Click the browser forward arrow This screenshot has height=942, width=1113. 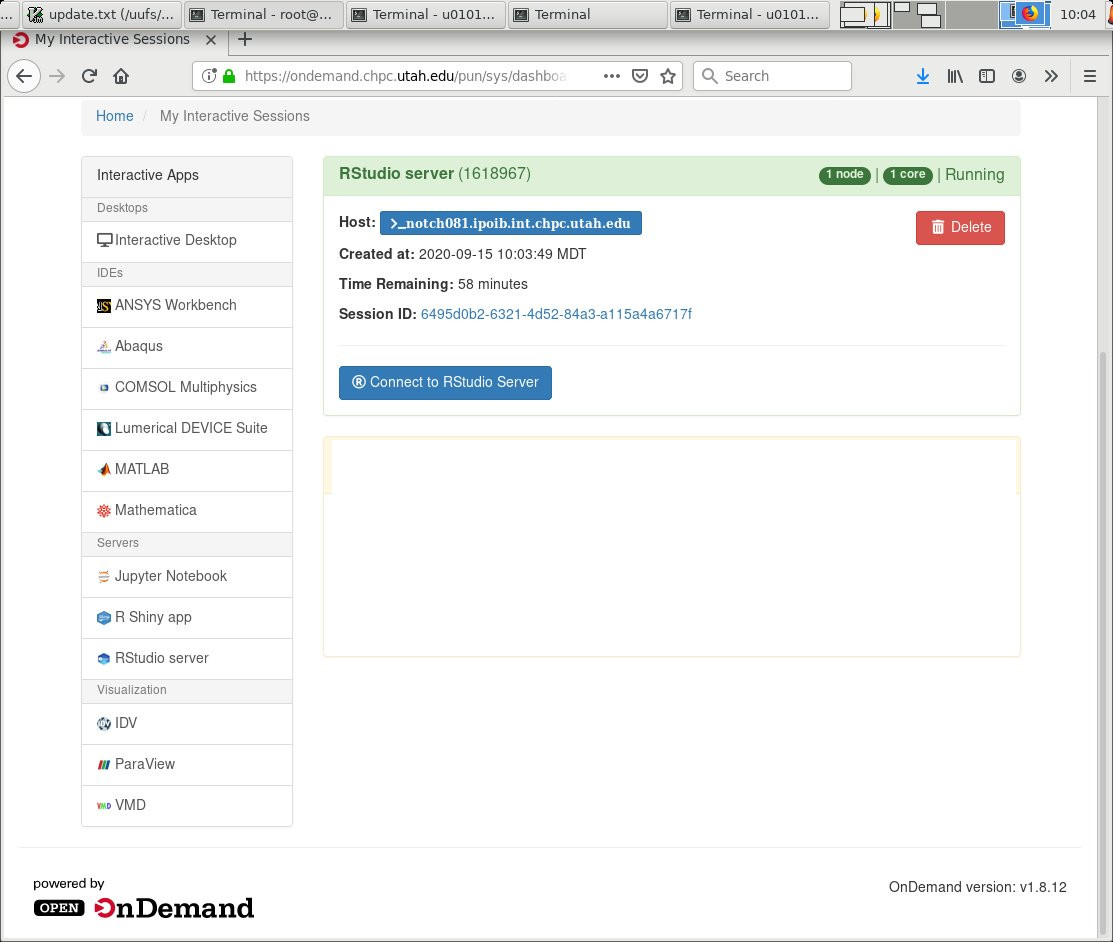(57, 76)
